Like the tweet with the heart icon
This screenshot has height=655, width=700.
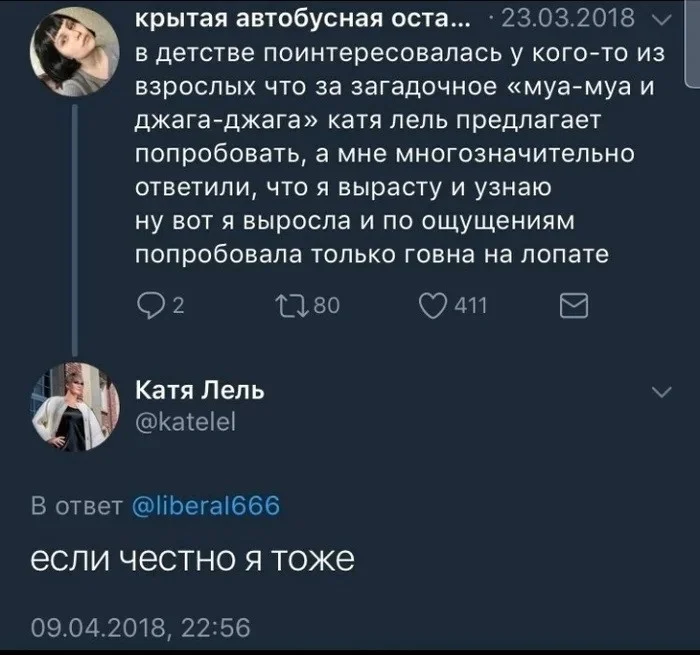click(x=434, y=307)
